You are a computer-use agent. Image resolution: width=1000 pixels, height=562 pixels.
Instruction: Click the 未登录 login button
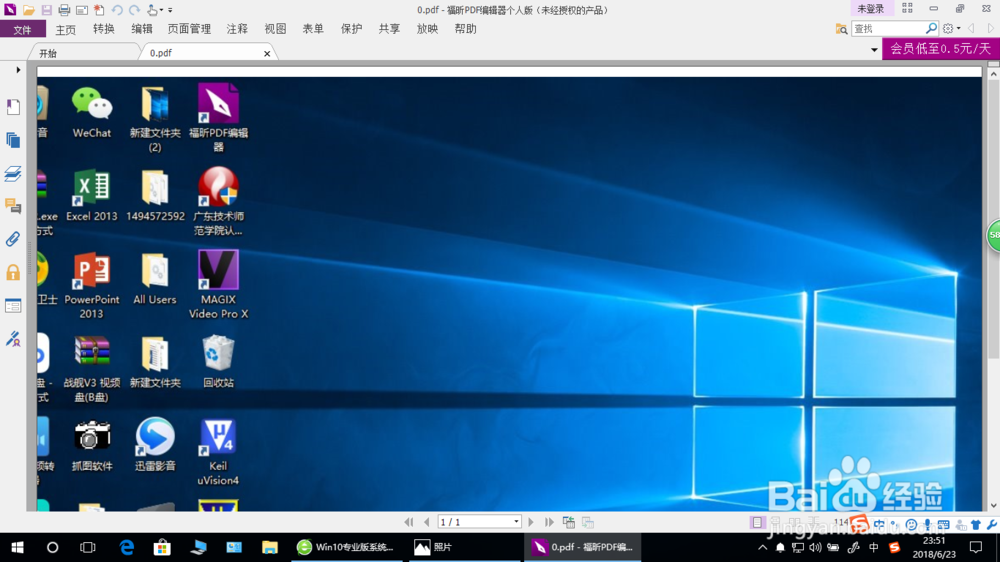pos(870,8)
